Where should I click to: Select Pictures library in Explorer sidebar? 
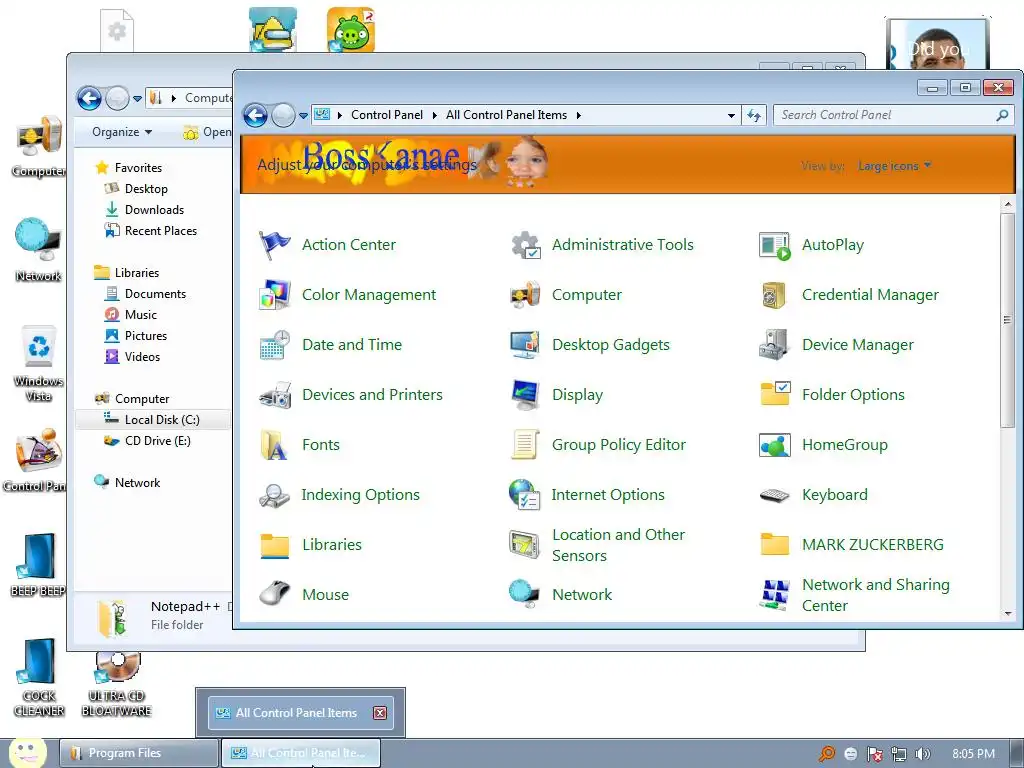point(146,336)
